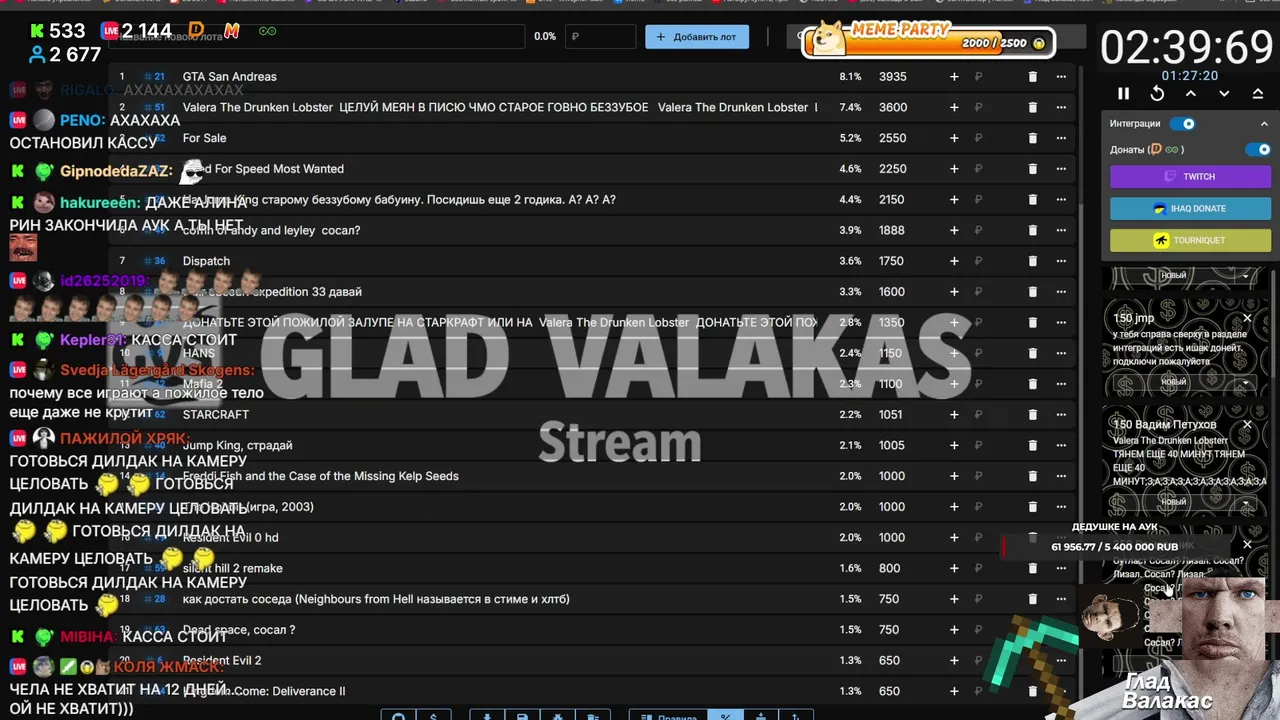Open more options for GTA San Andreas
This screenshot has height=720, width=1280.
1061,76
